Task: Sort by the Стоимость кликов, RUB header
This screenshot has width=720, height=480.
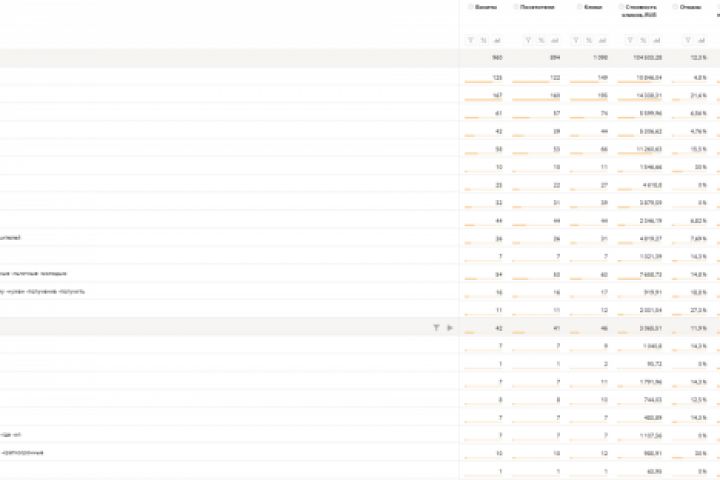Action: pos(640,11)
